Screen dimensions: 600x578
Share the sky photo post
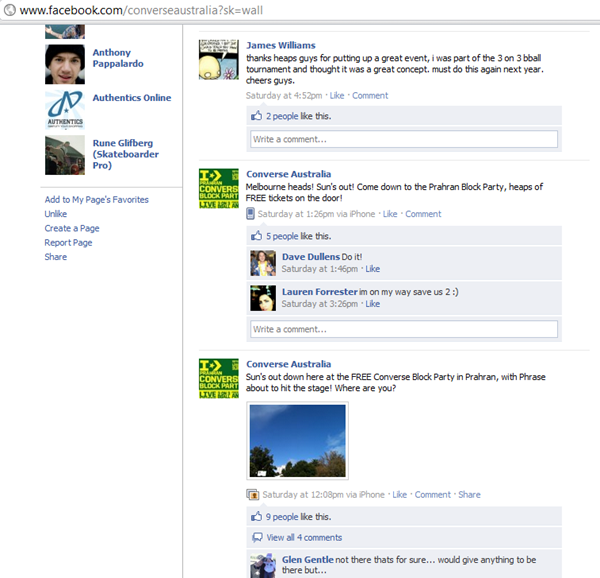469,495
